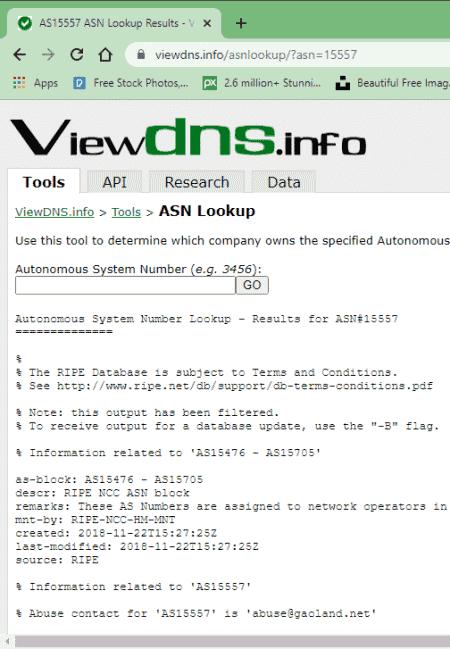Viewport: 450px width, 649px height.
Task: Follow the ViewDNS.info breadcrumb link
Action: coord(55,212)
